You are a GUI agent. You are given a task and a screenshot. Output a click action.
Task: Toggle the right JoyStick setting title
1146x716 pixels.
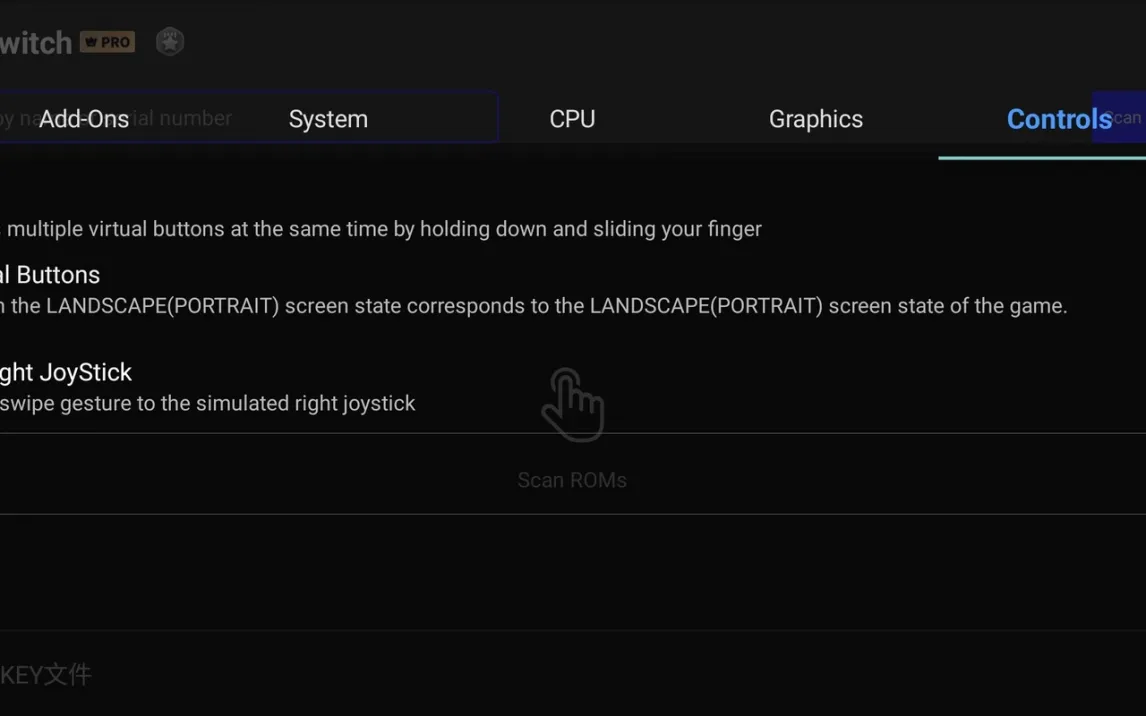66,373
